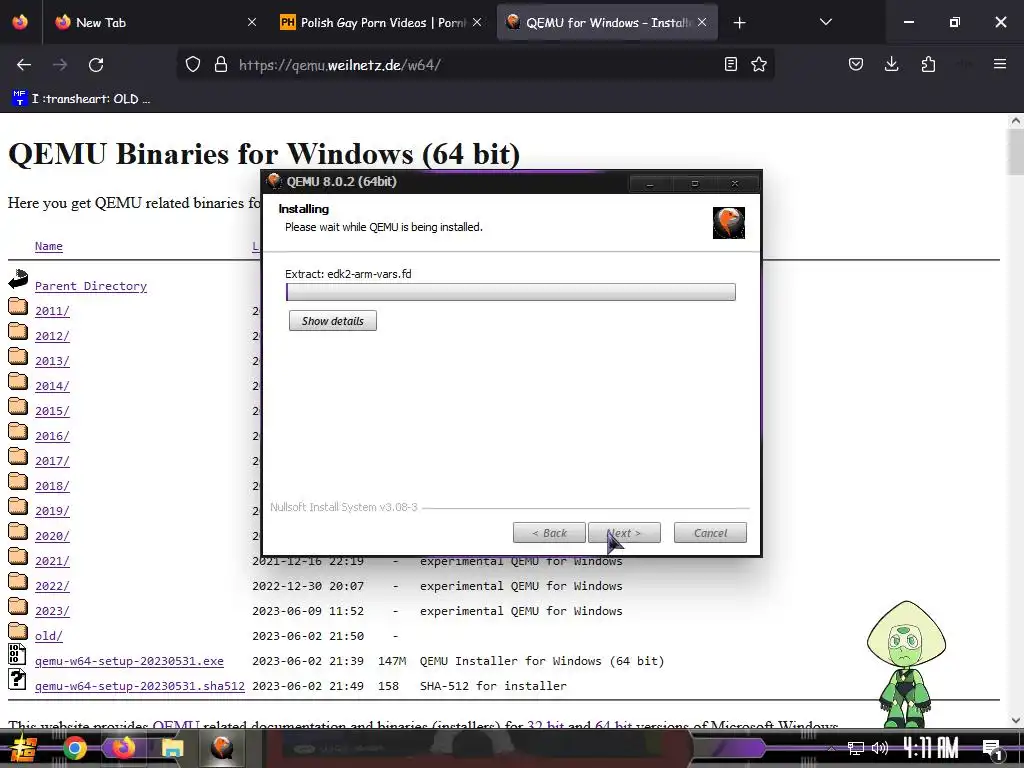
Task: Click the QEMU installer title bar icon
Action: pyautogui.click(x=274, y=182)
